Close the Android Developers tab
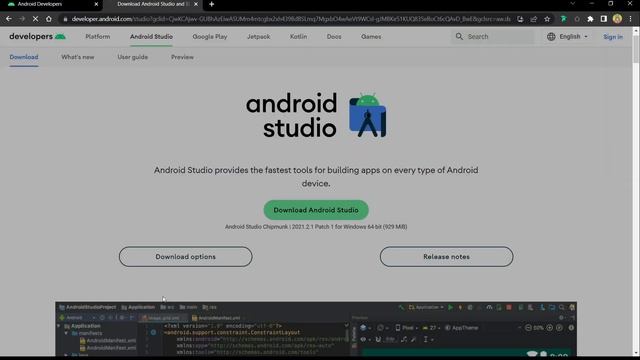640x360 pixels. tap(96, 4)
